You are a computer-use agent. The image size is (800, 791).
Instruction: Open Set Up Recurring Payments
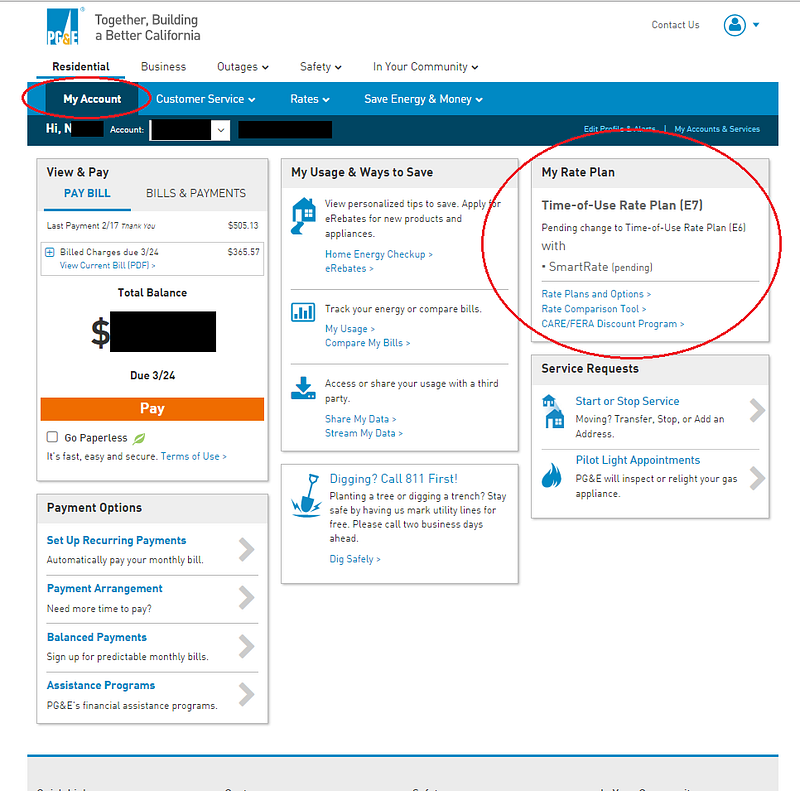click(116, 540)
